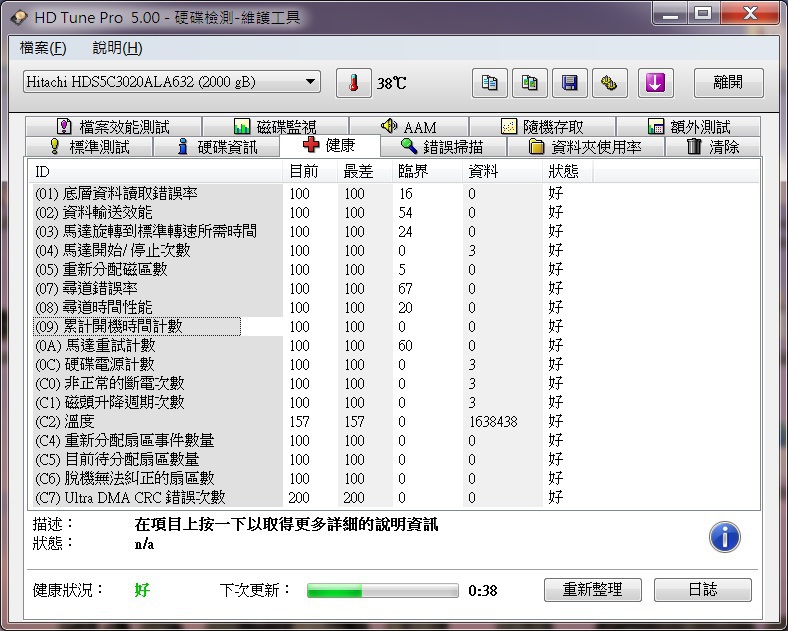The image size is (788, 631).
Task: Click the floppy disk save icon
Action: (570, 83)
